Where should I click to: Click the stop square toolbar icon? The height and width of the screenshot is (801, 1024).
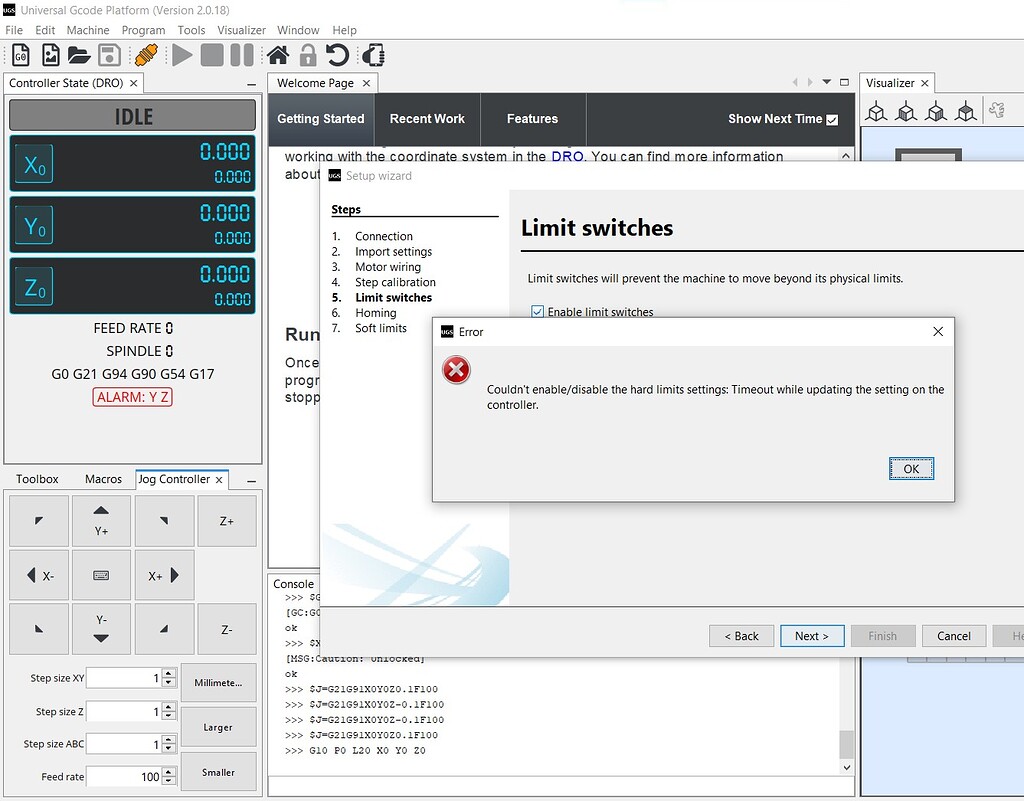click(x=212, y=55)
